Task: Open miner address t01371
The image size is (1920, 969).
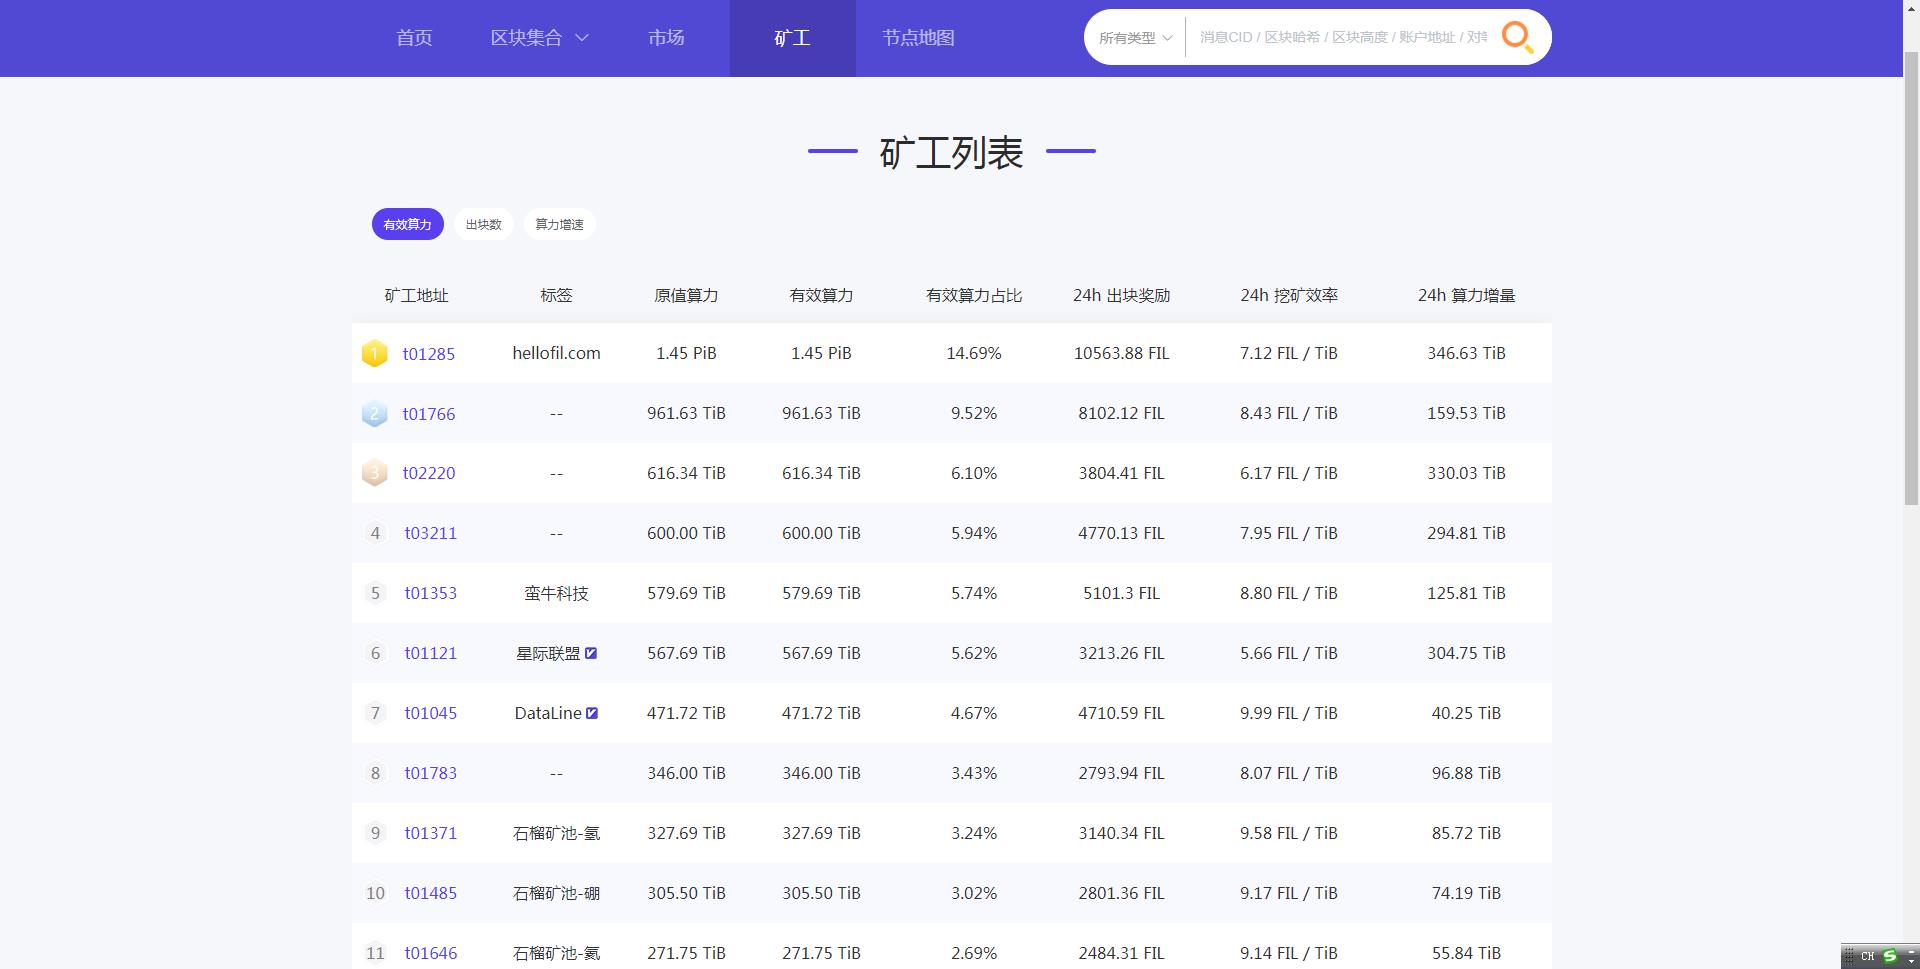Action: pos(431,834)
